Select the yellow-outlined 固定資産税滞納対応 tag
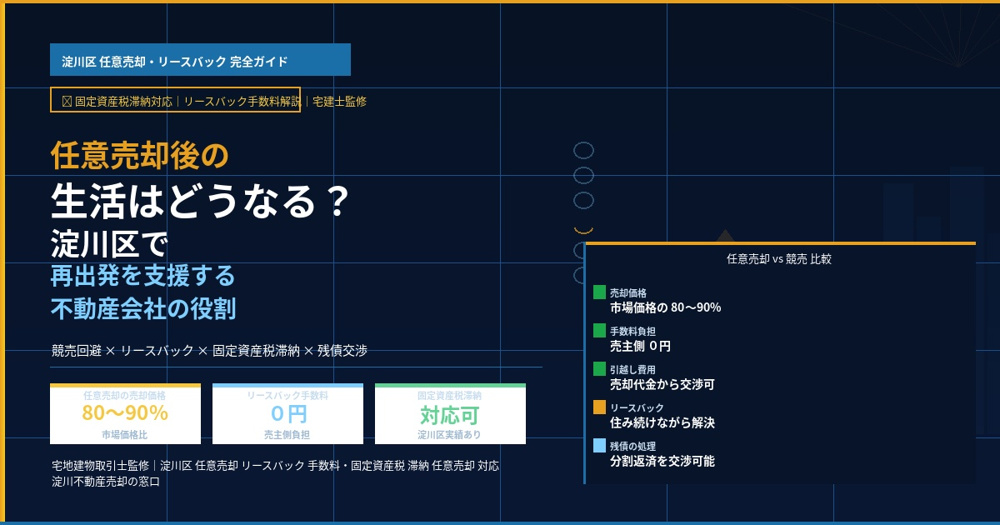This screenshot has width=1000, height=525. point(175,100)
